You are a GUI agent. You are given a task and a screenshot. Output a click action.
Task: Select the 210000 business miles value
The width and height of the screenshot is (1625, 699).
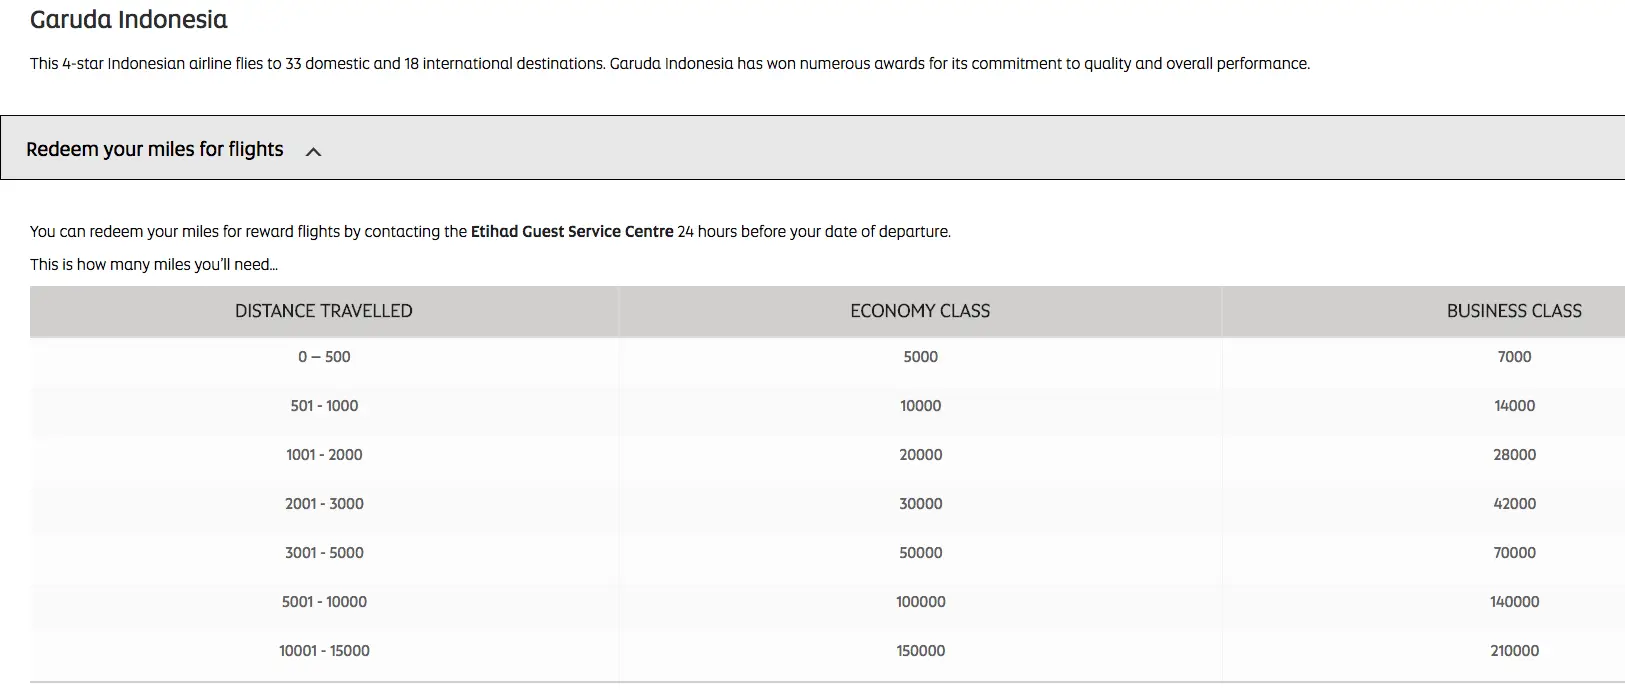tap(1514, 651)
